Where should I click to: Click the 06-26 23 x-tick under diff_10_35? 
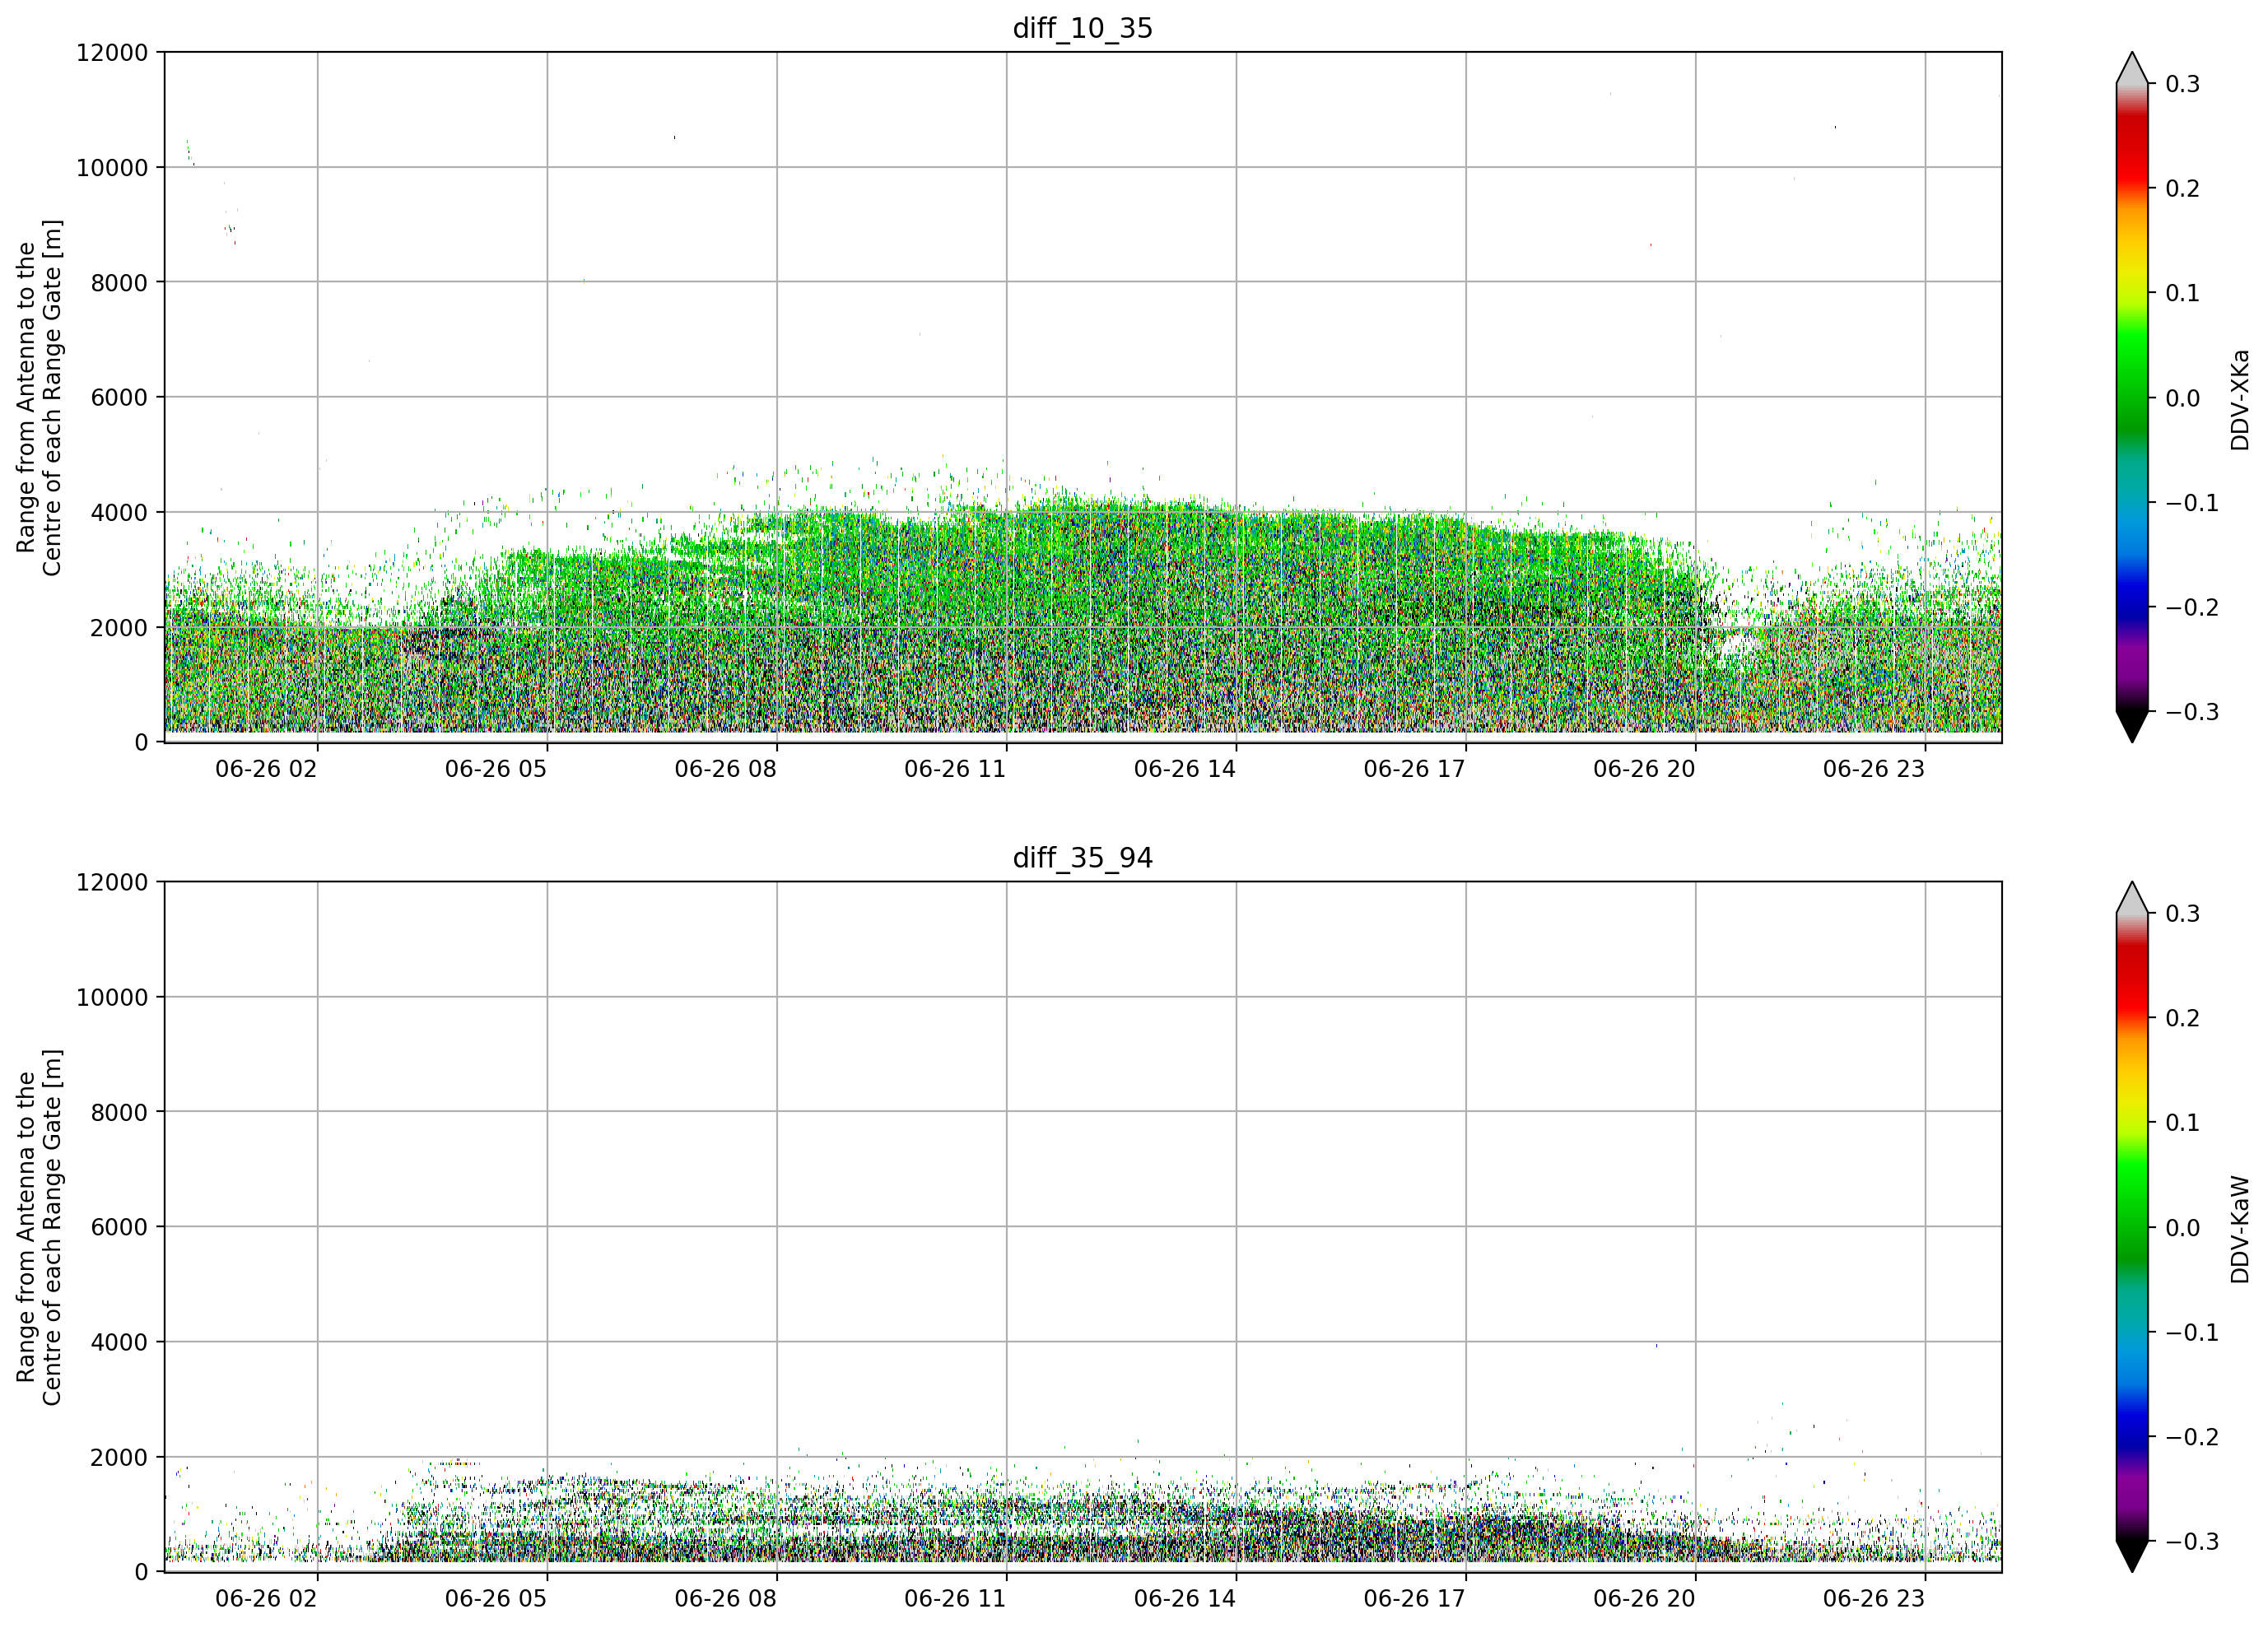pyautogui.click(x=1874, y=769)
